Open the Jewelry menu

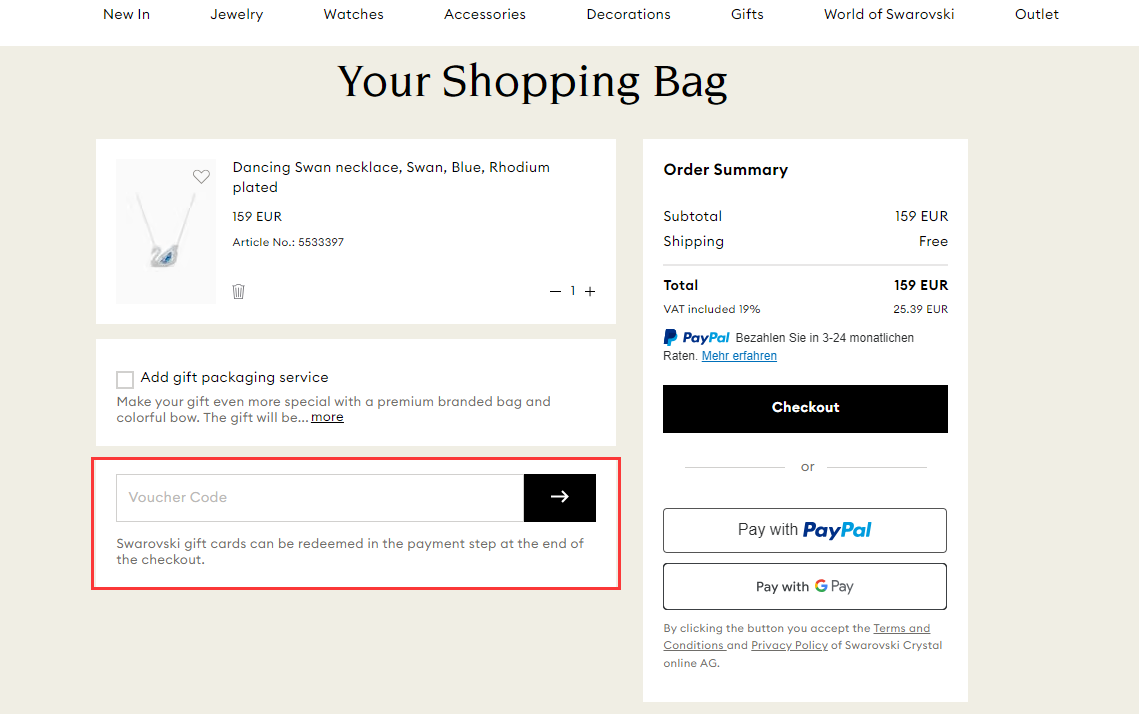pyautogui.click(x=237, y=15)
